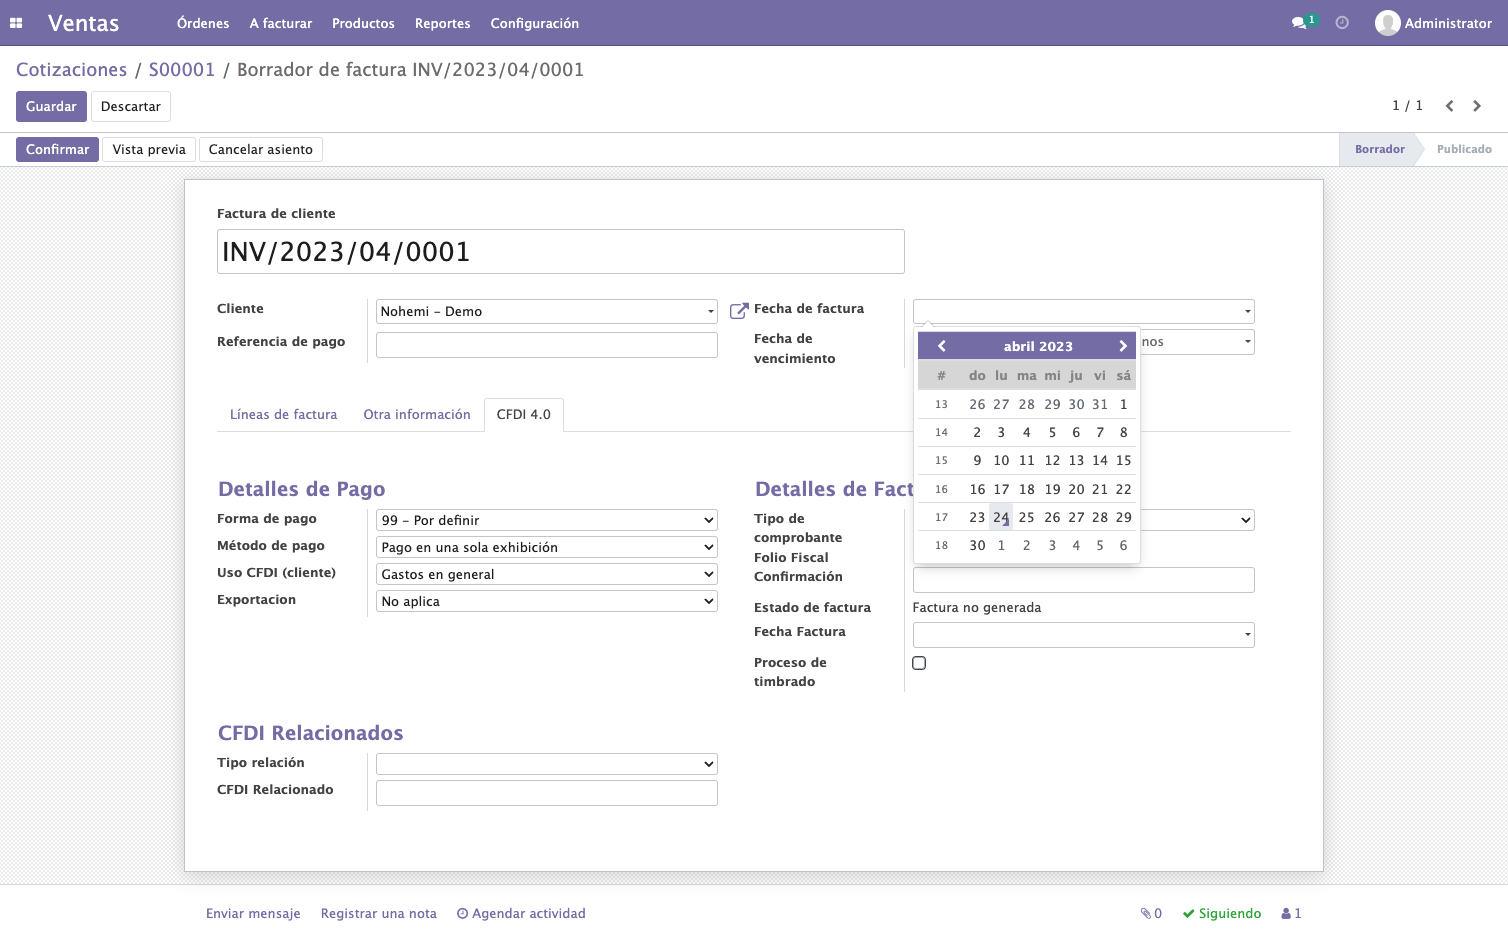Switch to Líneas de factura tab
The width and height of the screenshot is (1508, 944).
[x=283, y=415]
